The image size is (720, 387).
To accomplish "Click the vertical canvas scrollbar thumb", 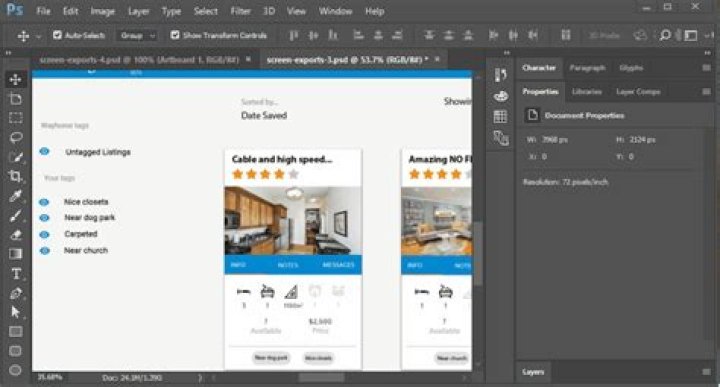I will 478,253.
